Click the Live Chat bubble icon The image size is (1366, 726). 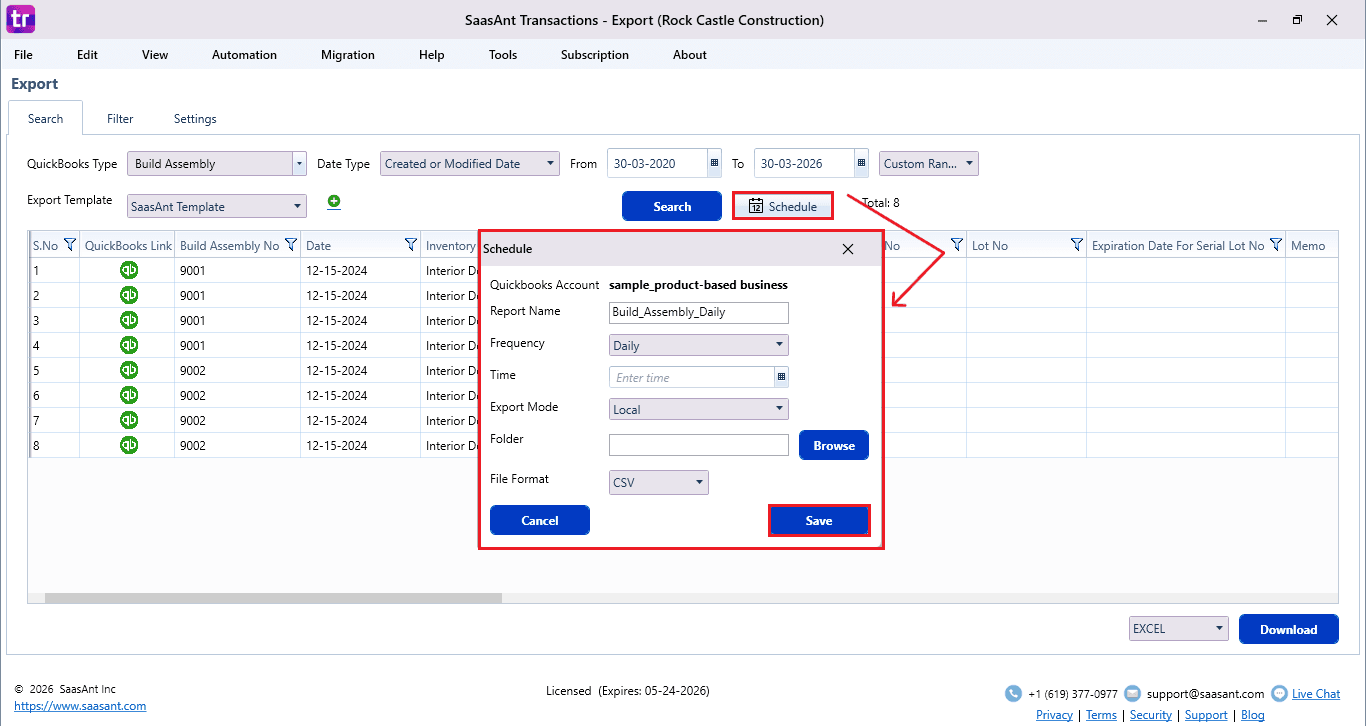1280,693
